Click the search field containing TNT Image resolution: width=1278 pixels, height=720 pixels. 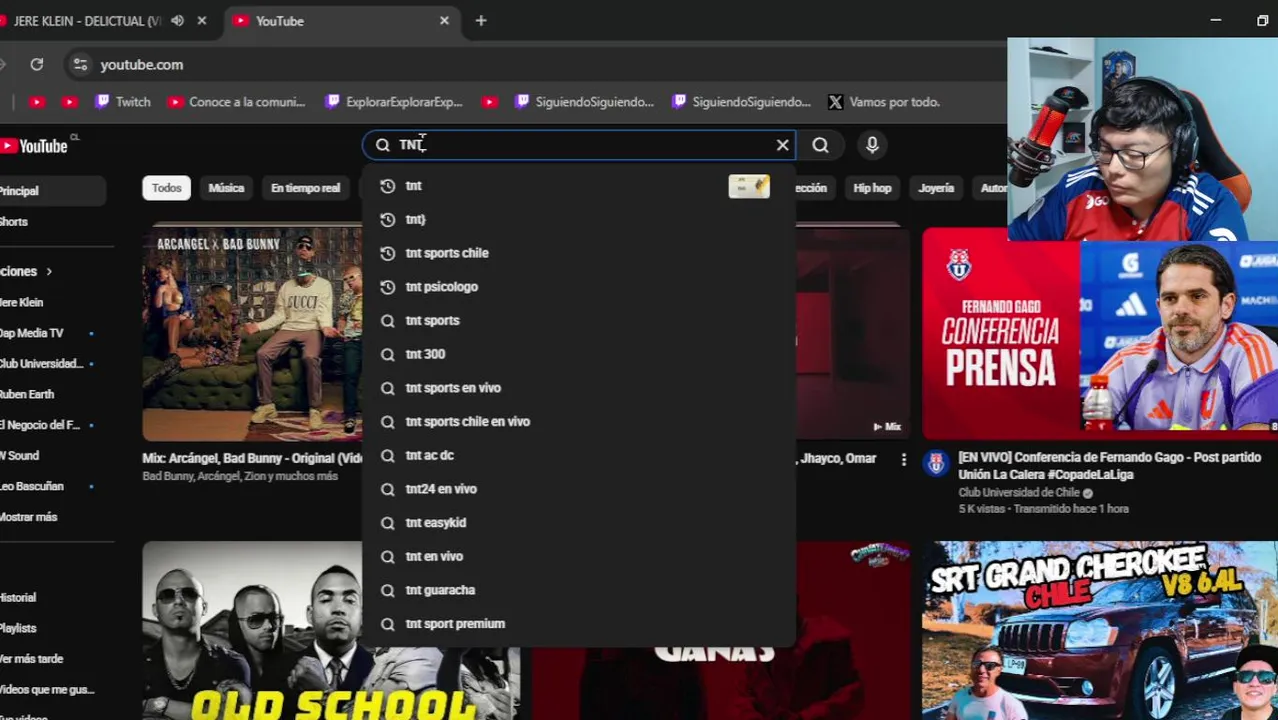click(580, 145)
